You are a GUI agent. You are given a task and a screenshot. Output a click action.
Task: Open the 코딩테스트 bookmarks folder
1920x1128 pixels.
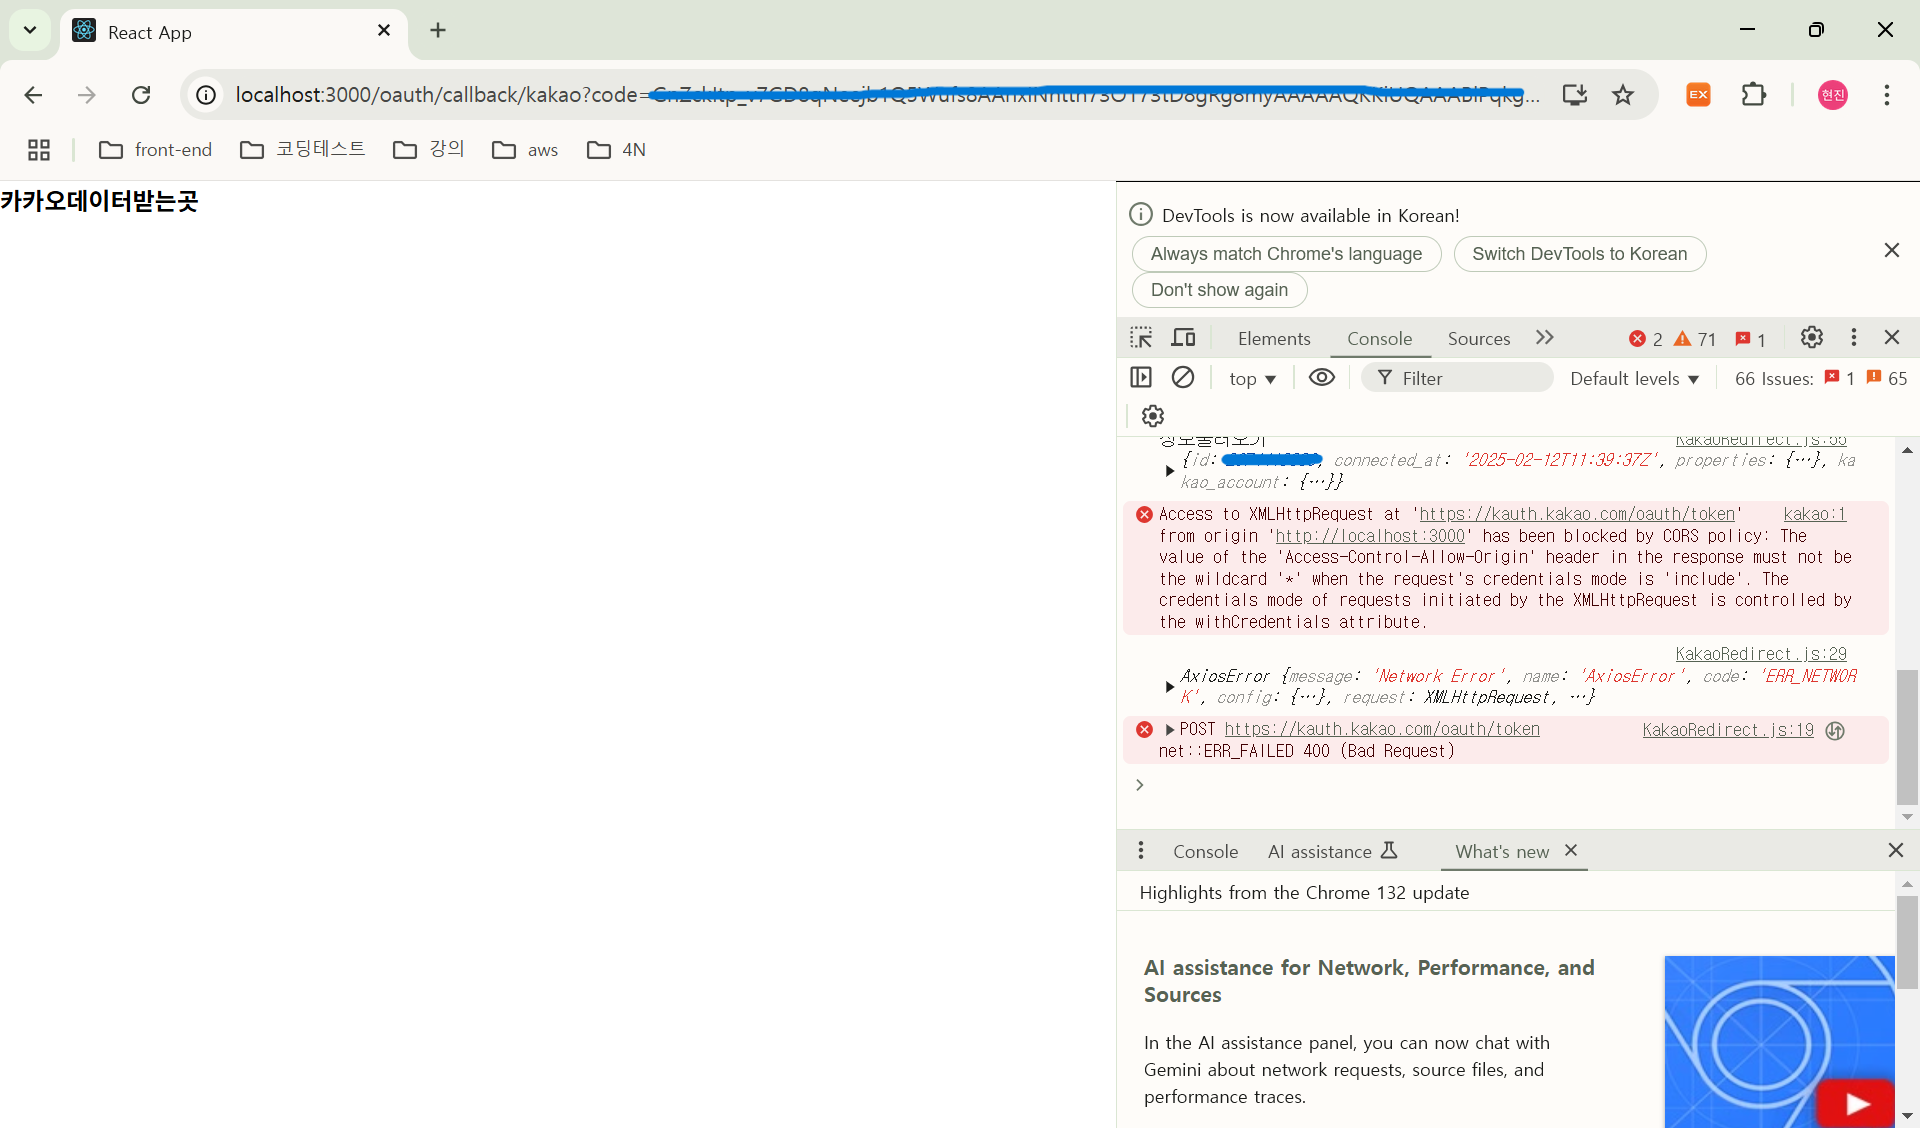pyautogui.click(x=303, y=150)
